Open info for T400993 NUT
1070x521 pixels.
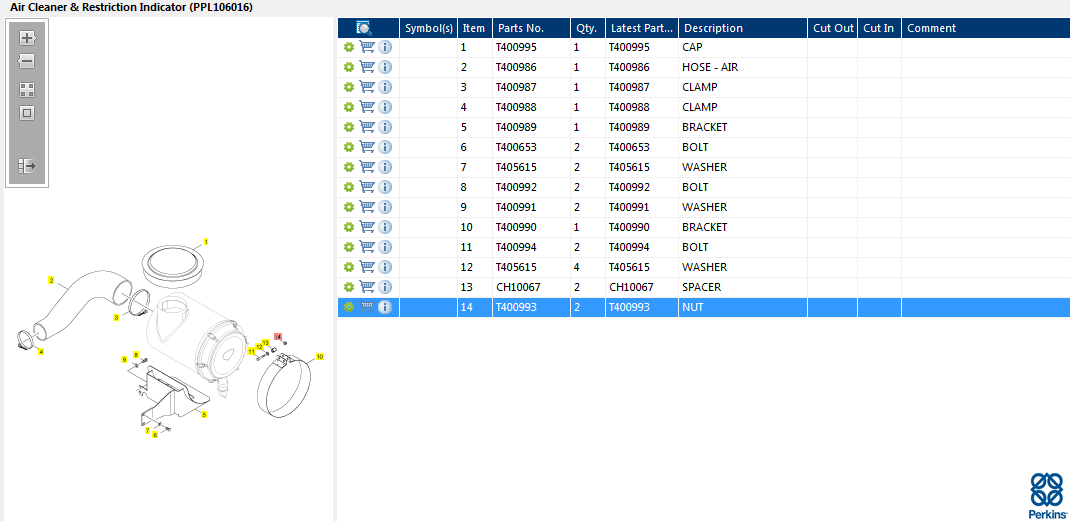coord(385,307)
